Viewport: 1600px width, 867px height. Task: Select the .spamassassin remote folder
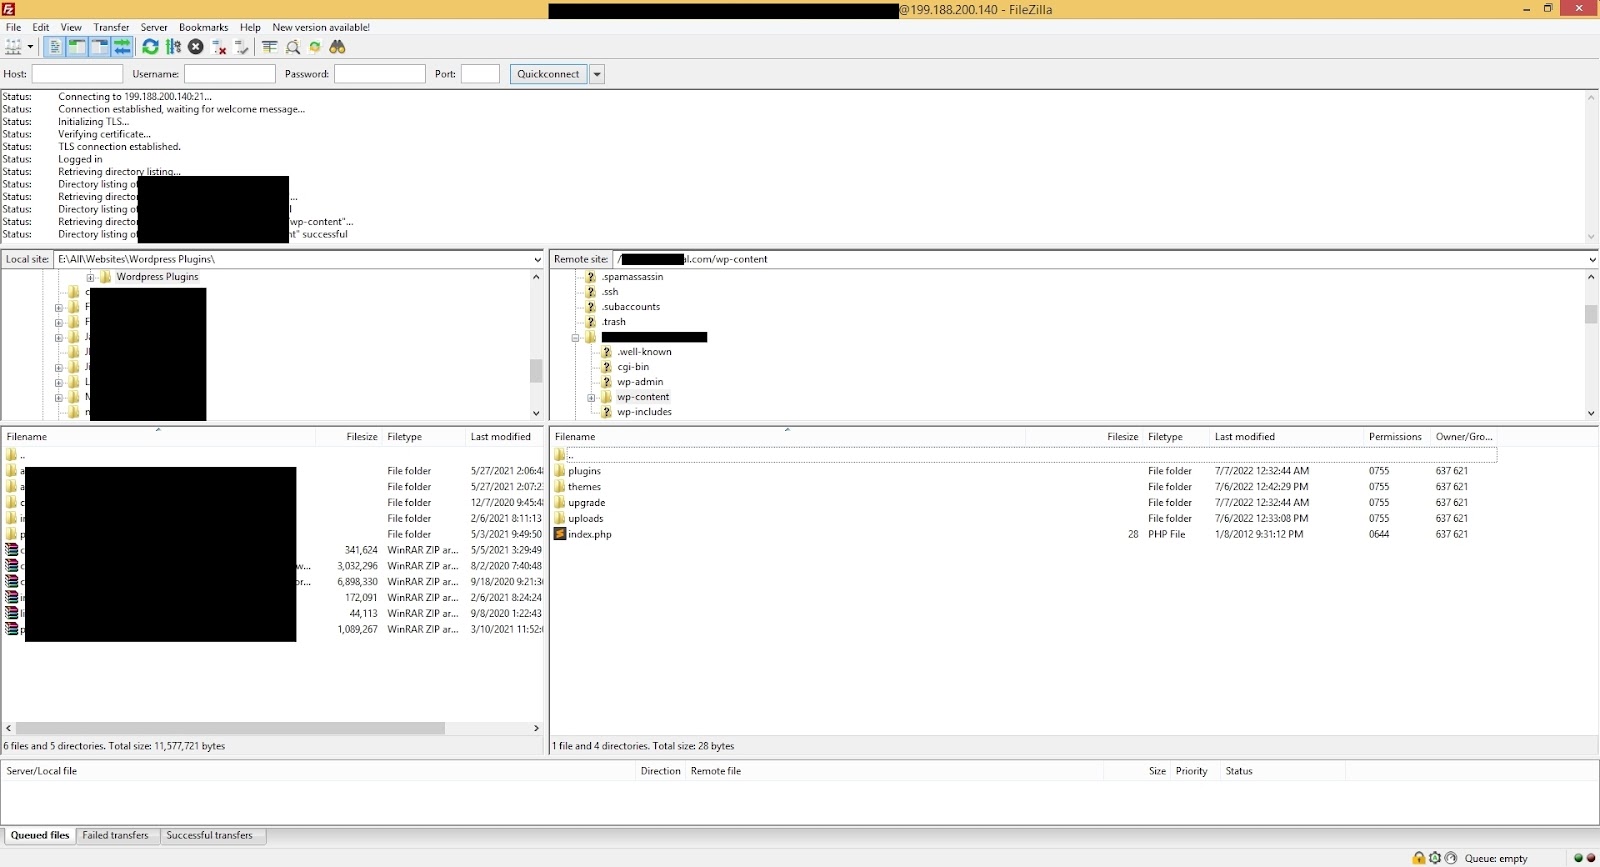click(633, 277)
